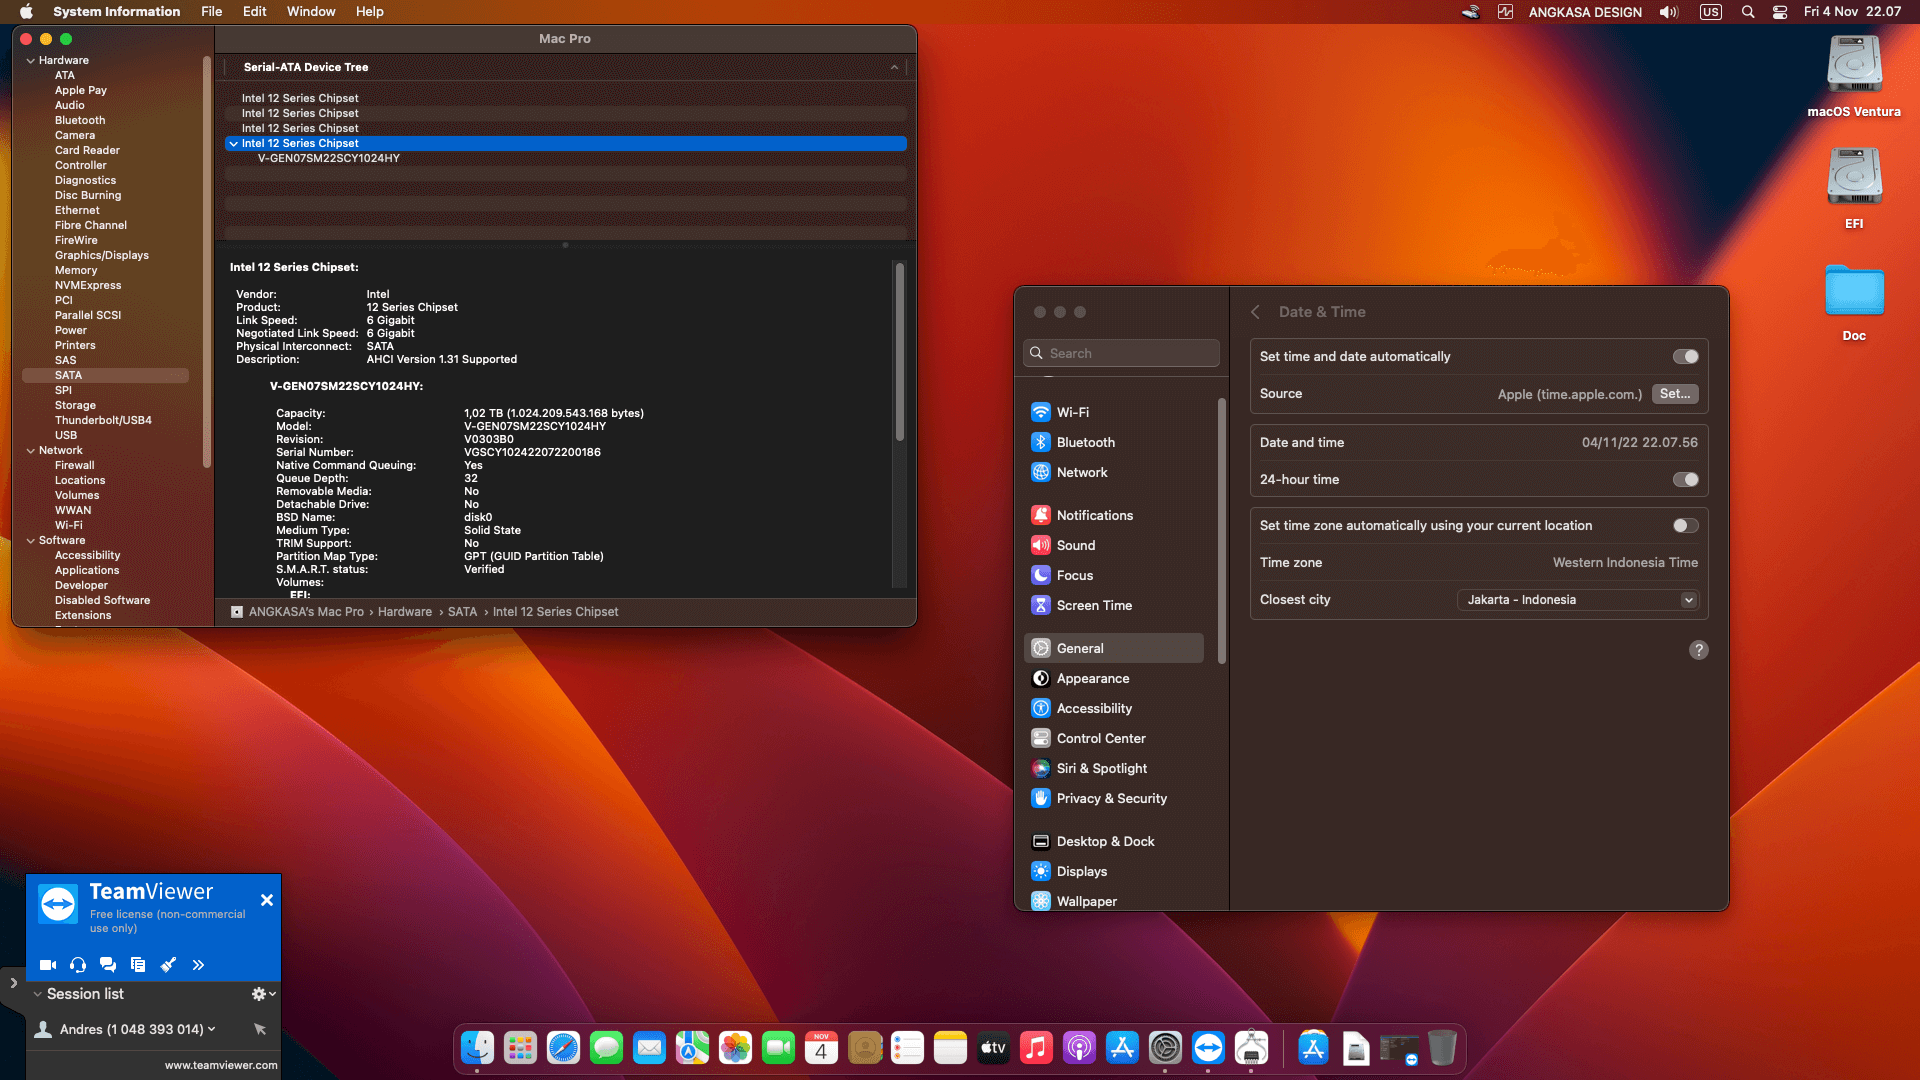Open TeamViewer chat icon
Viewport: 1920px width, 1080px height.
coord(108,965)
